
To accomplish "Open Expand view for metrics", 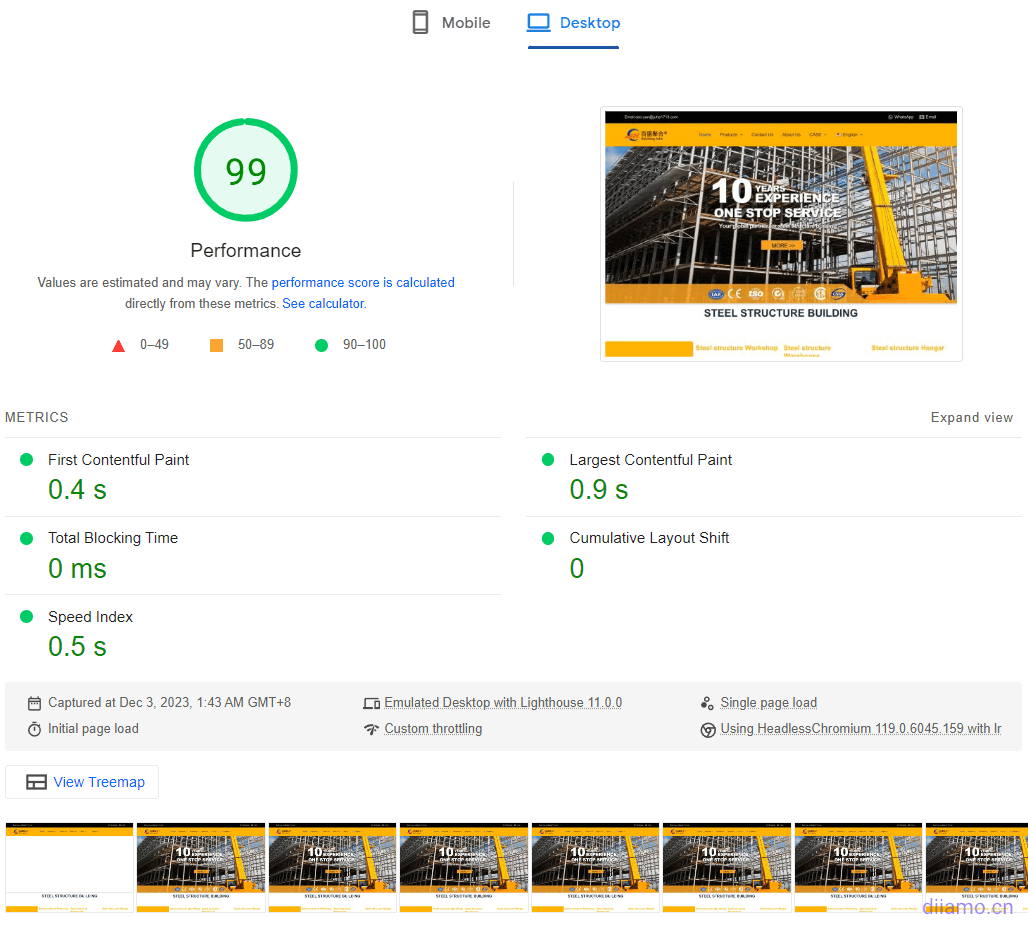I will [971, 417].
